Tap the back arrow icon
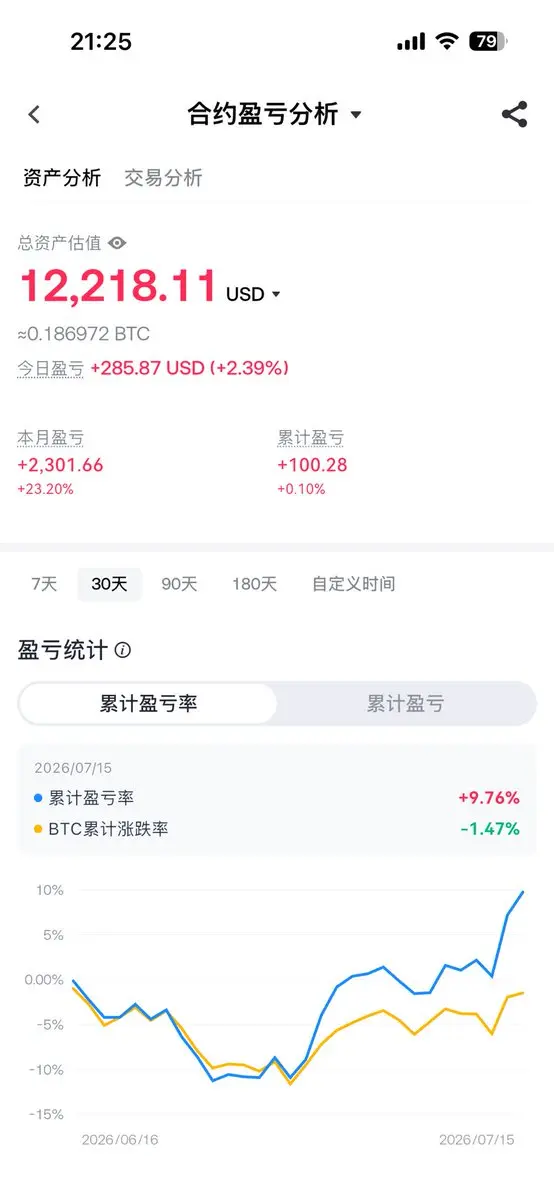This screenshot has height=1200, width=554. pyautogui.click(x=34, y=114)
